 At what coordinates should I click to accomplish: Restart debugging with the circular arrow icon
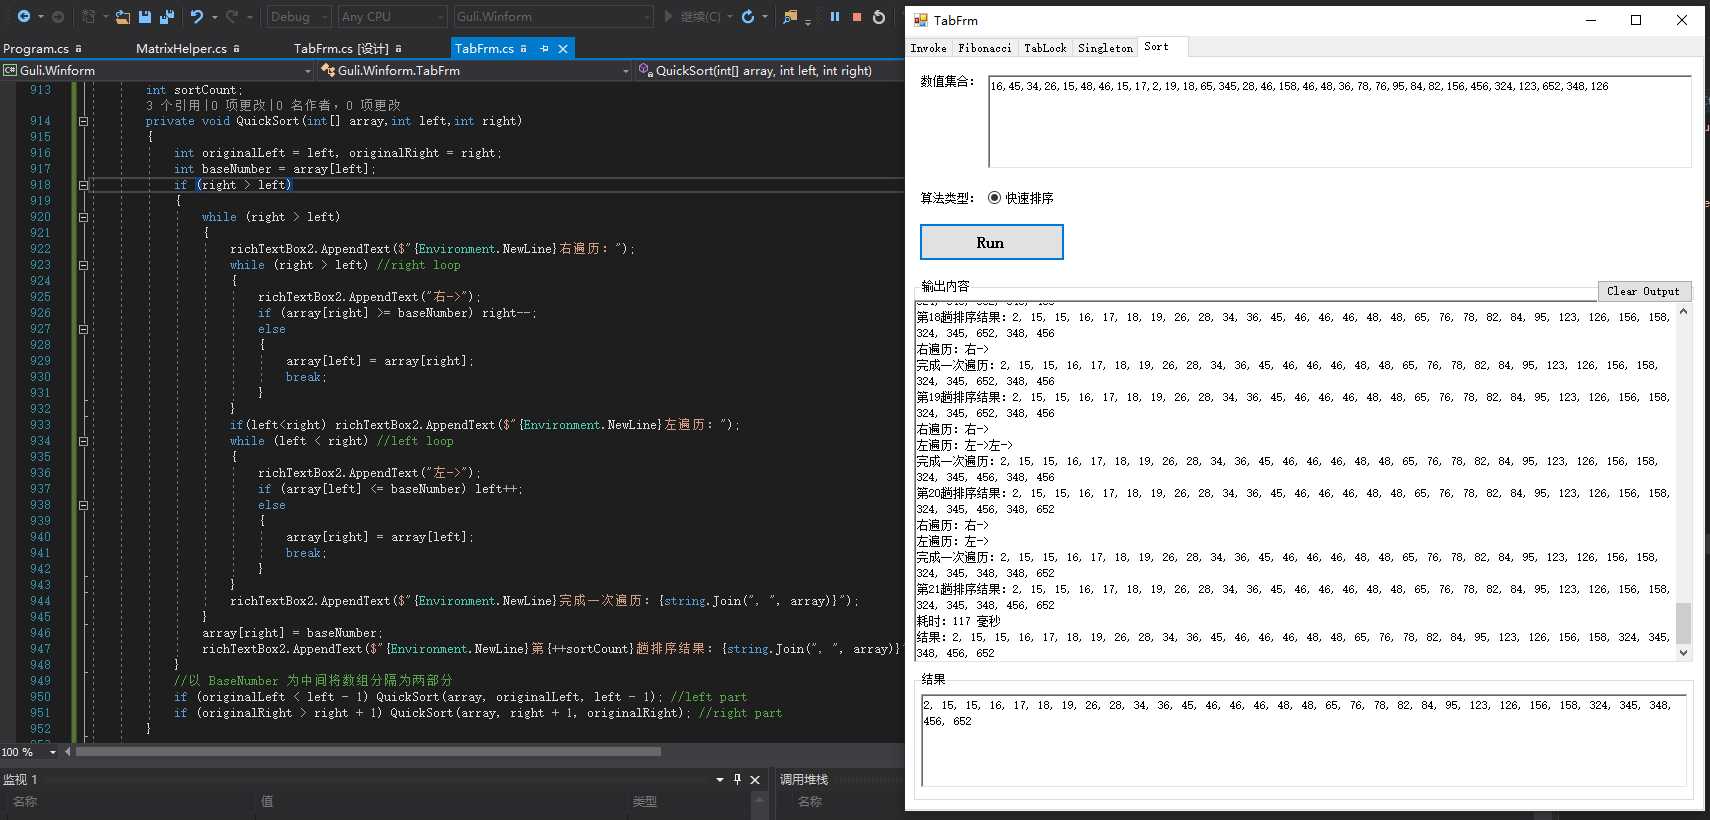(x=879, y=17)
